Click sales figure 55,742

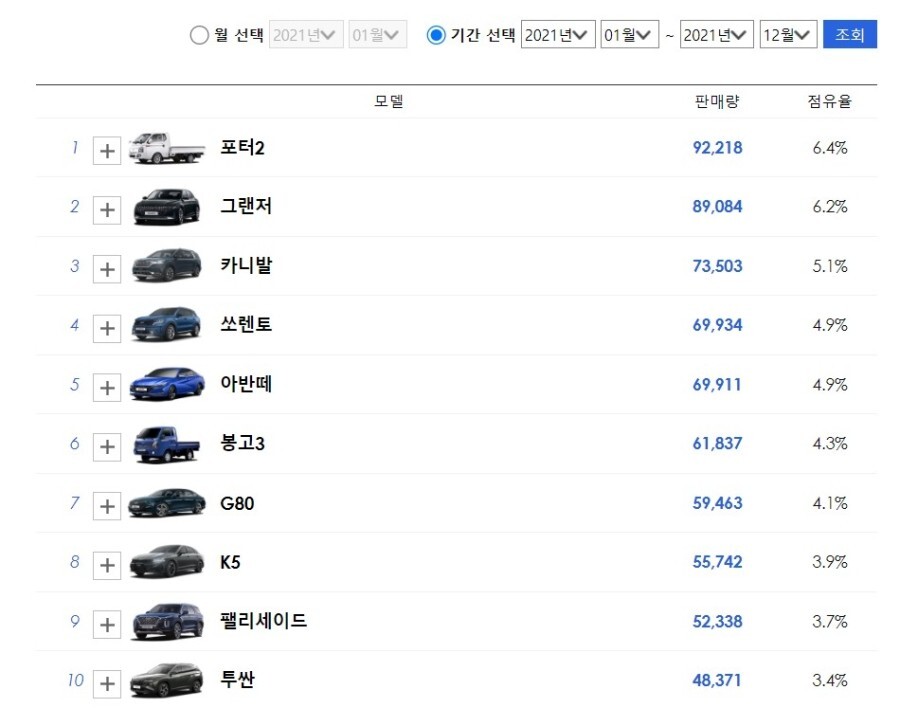717,562
